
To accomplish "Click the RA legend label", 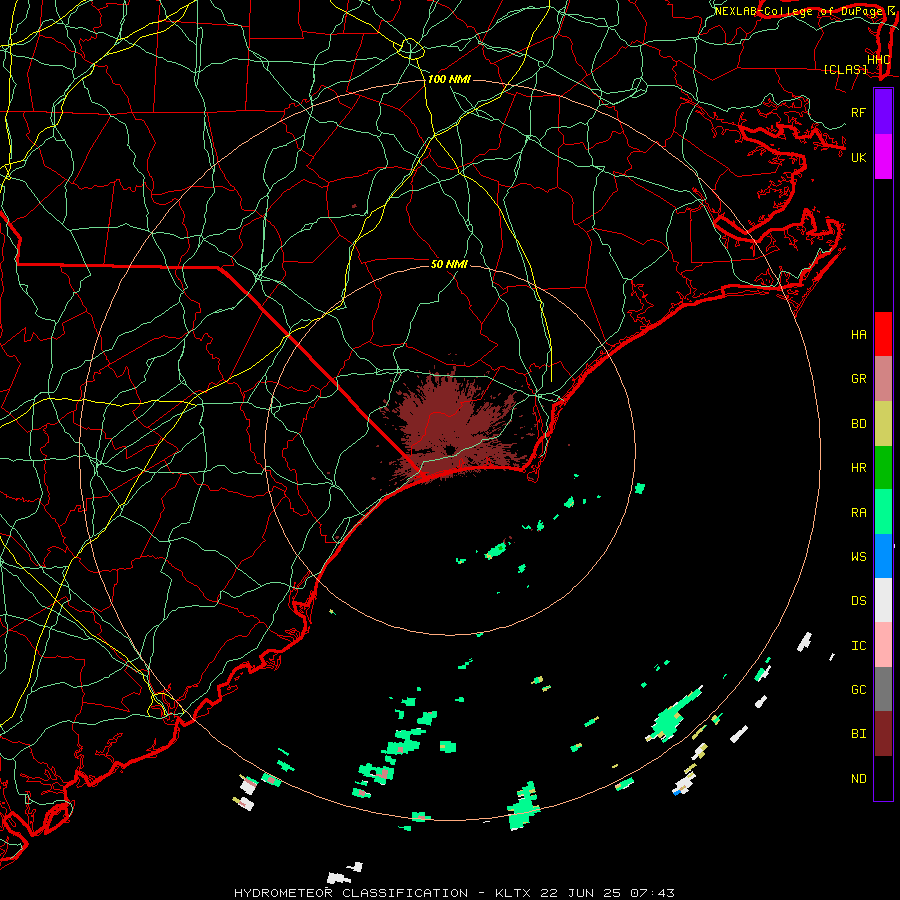I will (x=859, y=513).
